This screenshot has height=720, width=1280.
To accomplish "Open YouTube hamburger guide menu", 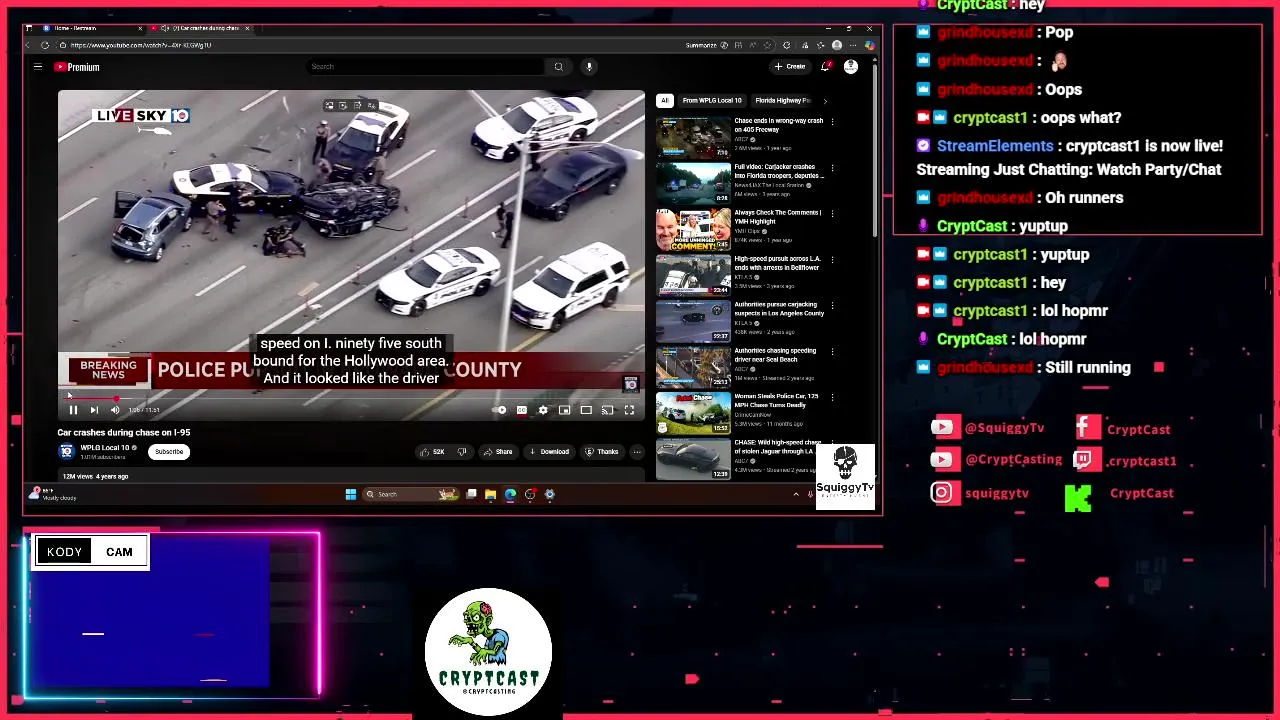I will tap(38, 67).
